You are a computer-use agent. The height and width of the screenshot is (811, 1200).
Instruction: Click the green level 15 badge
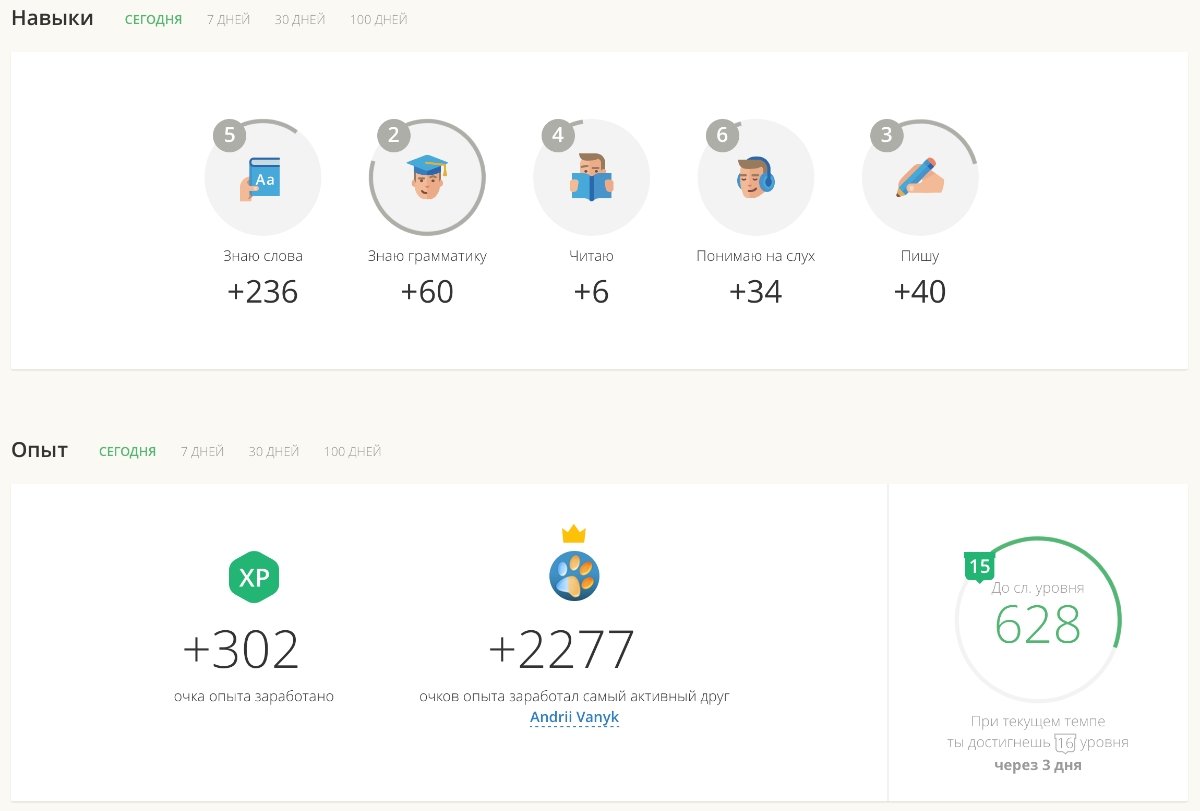(x=979, y=567)
